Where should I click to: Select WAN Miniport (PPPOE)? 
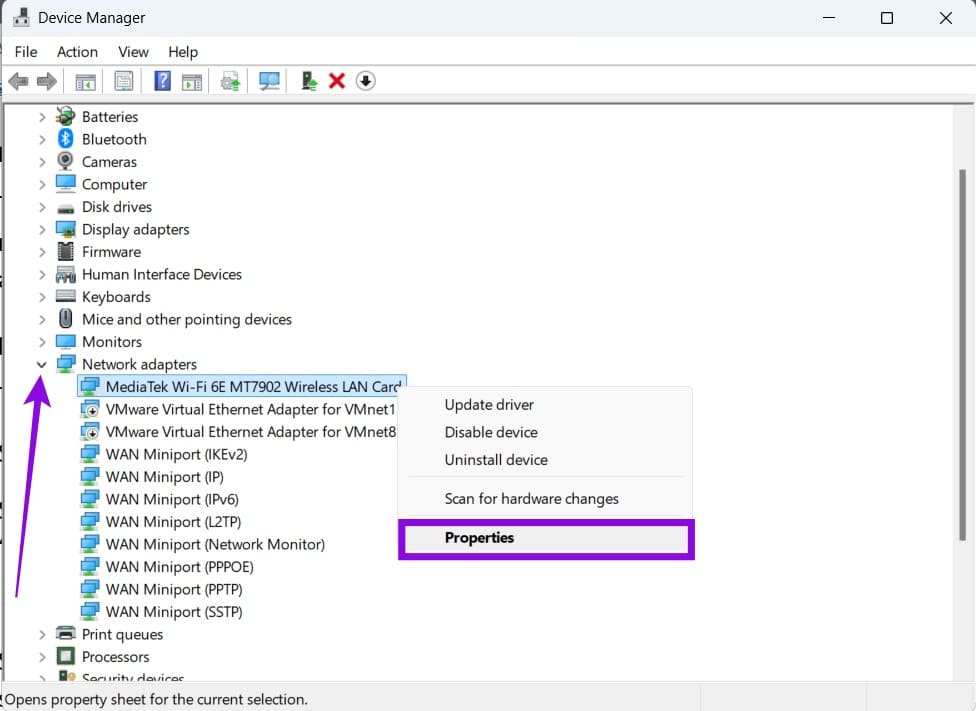[x=167, y=567]
